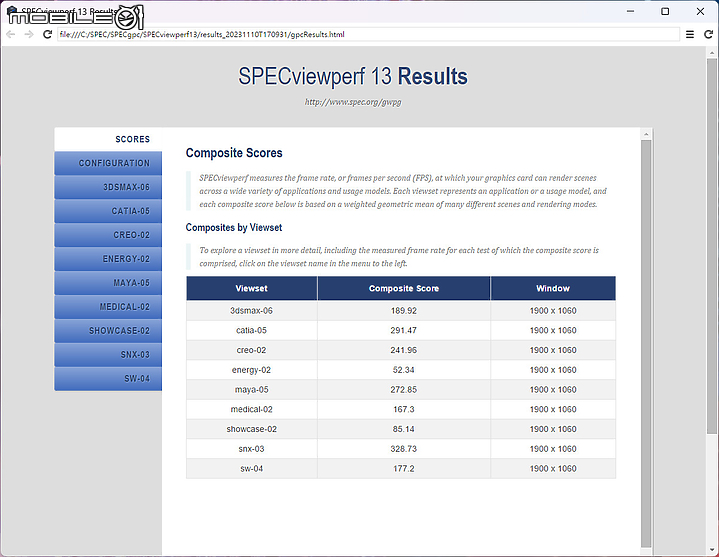Viewport: 719px width, 557px height.
Task: Click the 3dsmax-06 viewset cell
Action: pos(251,310)
